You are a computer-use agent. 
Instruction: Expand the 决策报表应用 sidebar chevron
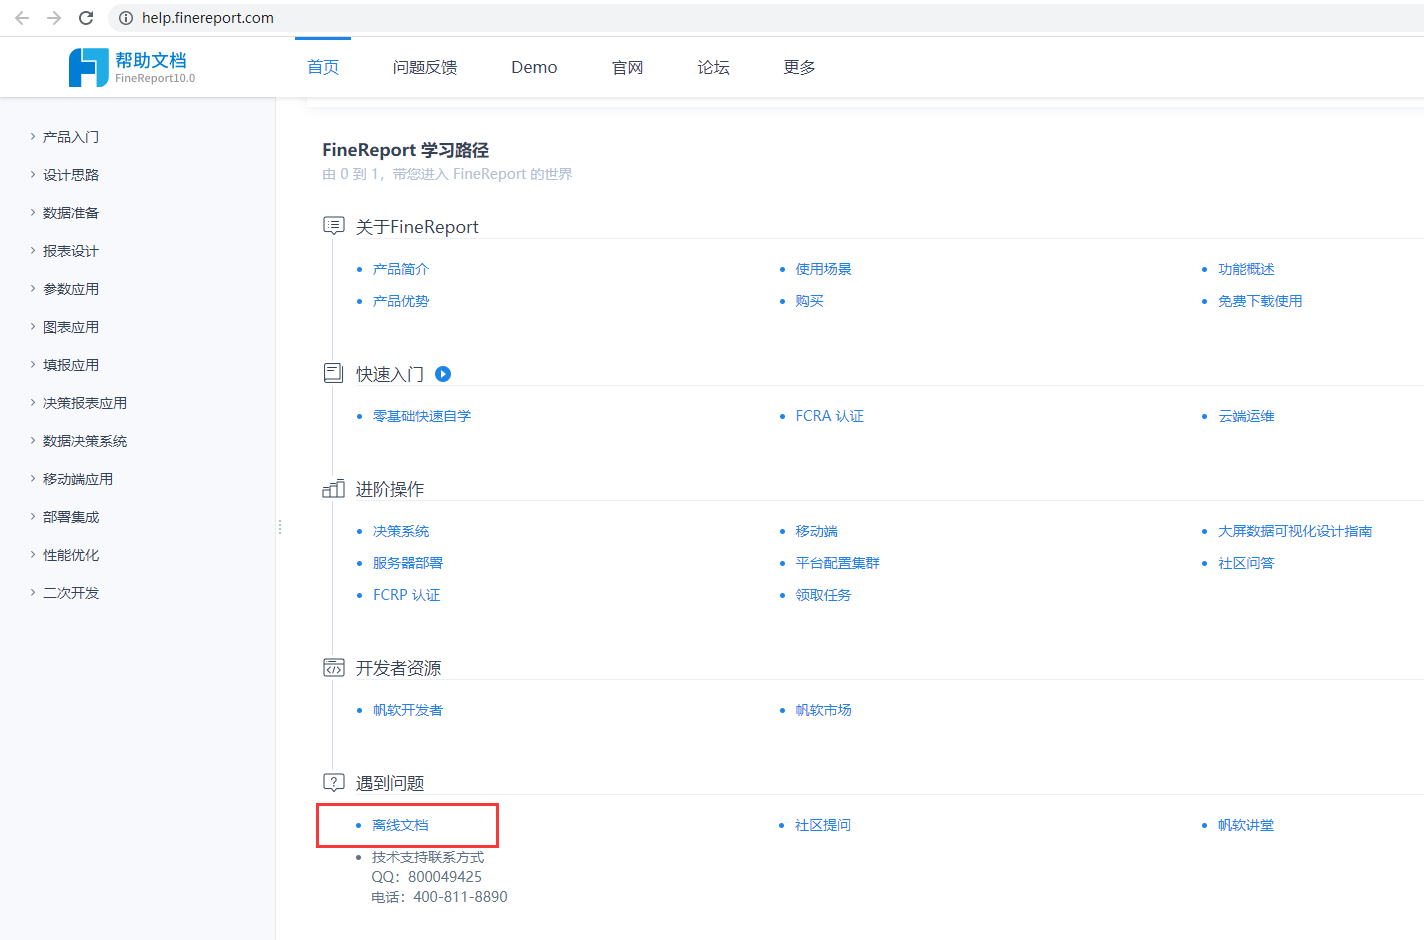(32, 402)
